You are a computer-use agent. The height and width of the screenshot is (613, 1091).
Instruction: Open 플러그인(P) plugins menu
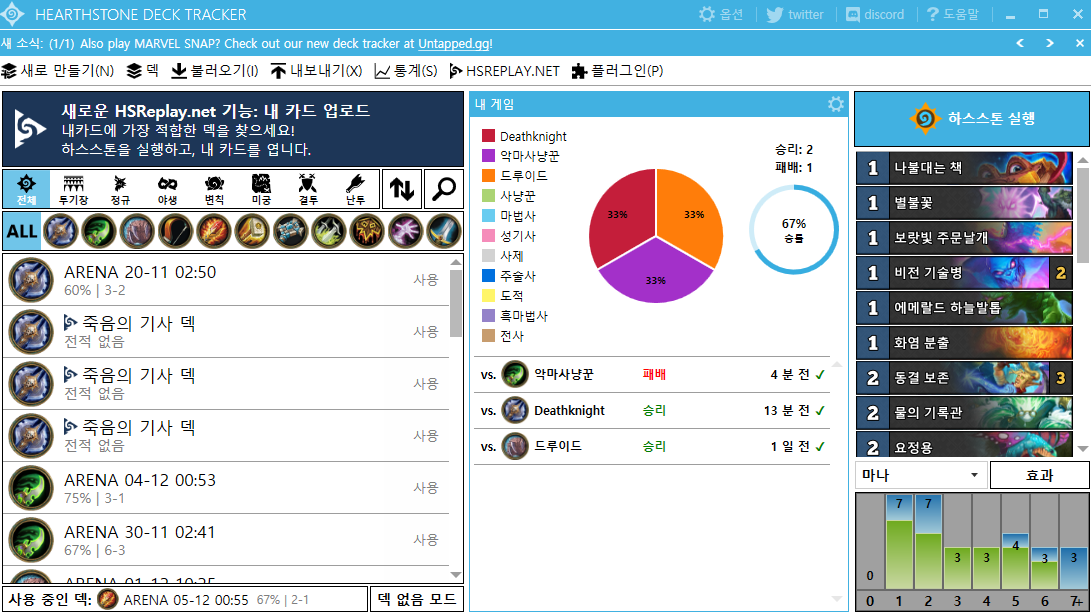coord(617,71)
